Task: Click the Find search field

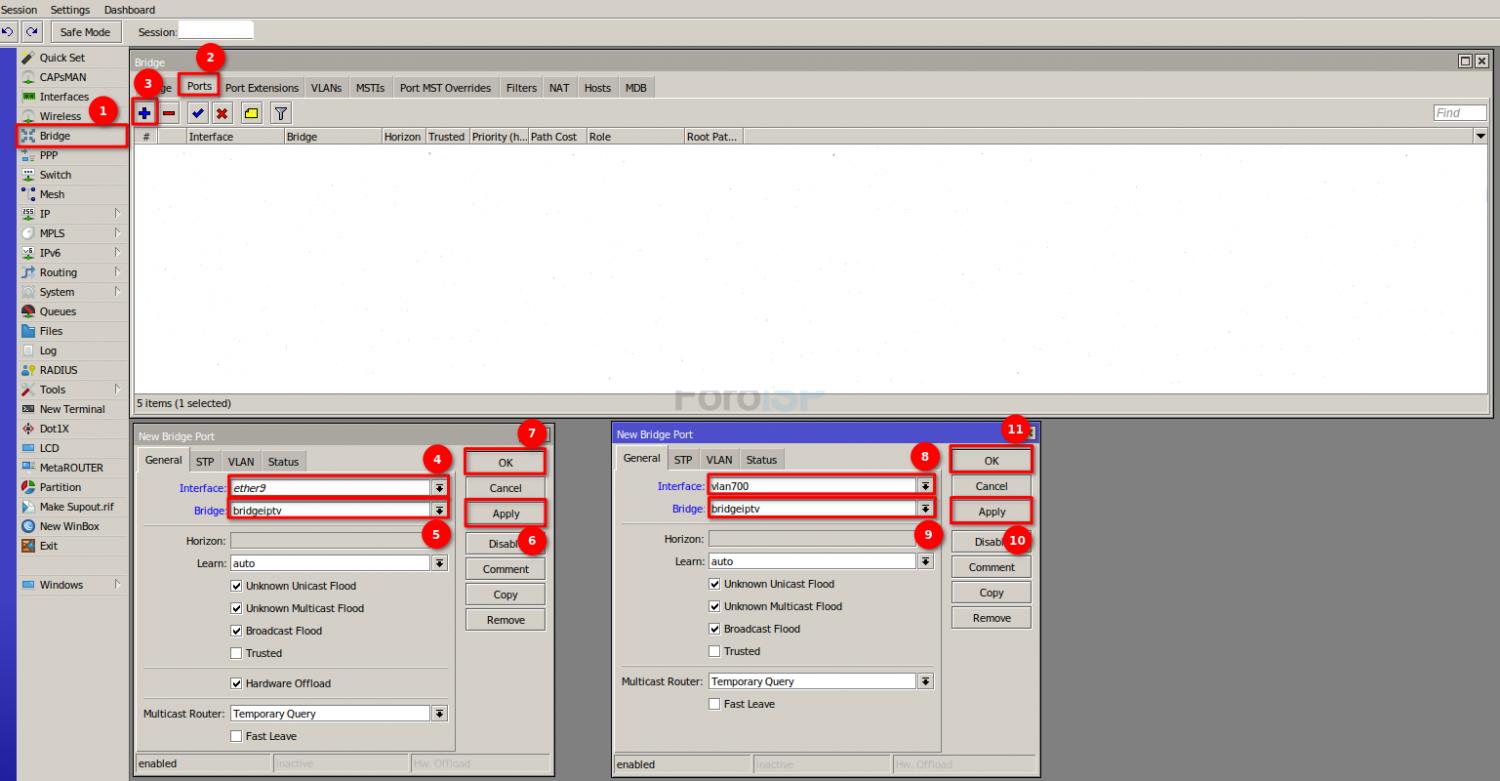Action: pyautogui.click(x=1459, y=113)
